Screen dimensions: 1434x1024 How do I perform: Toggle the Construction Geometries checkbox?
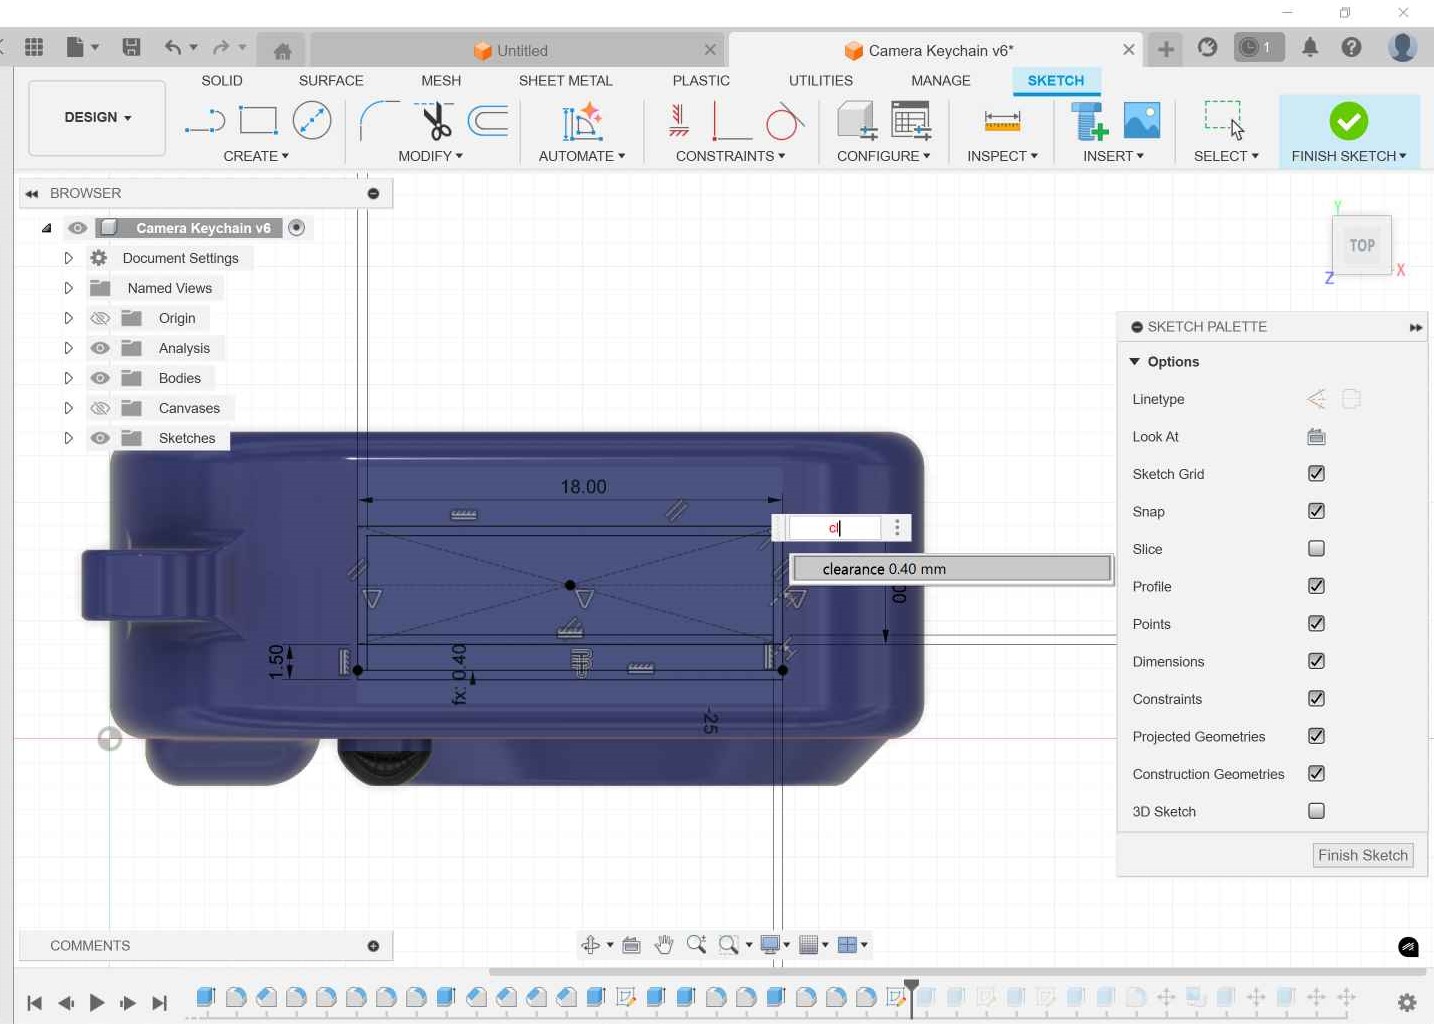[1316, 774]
